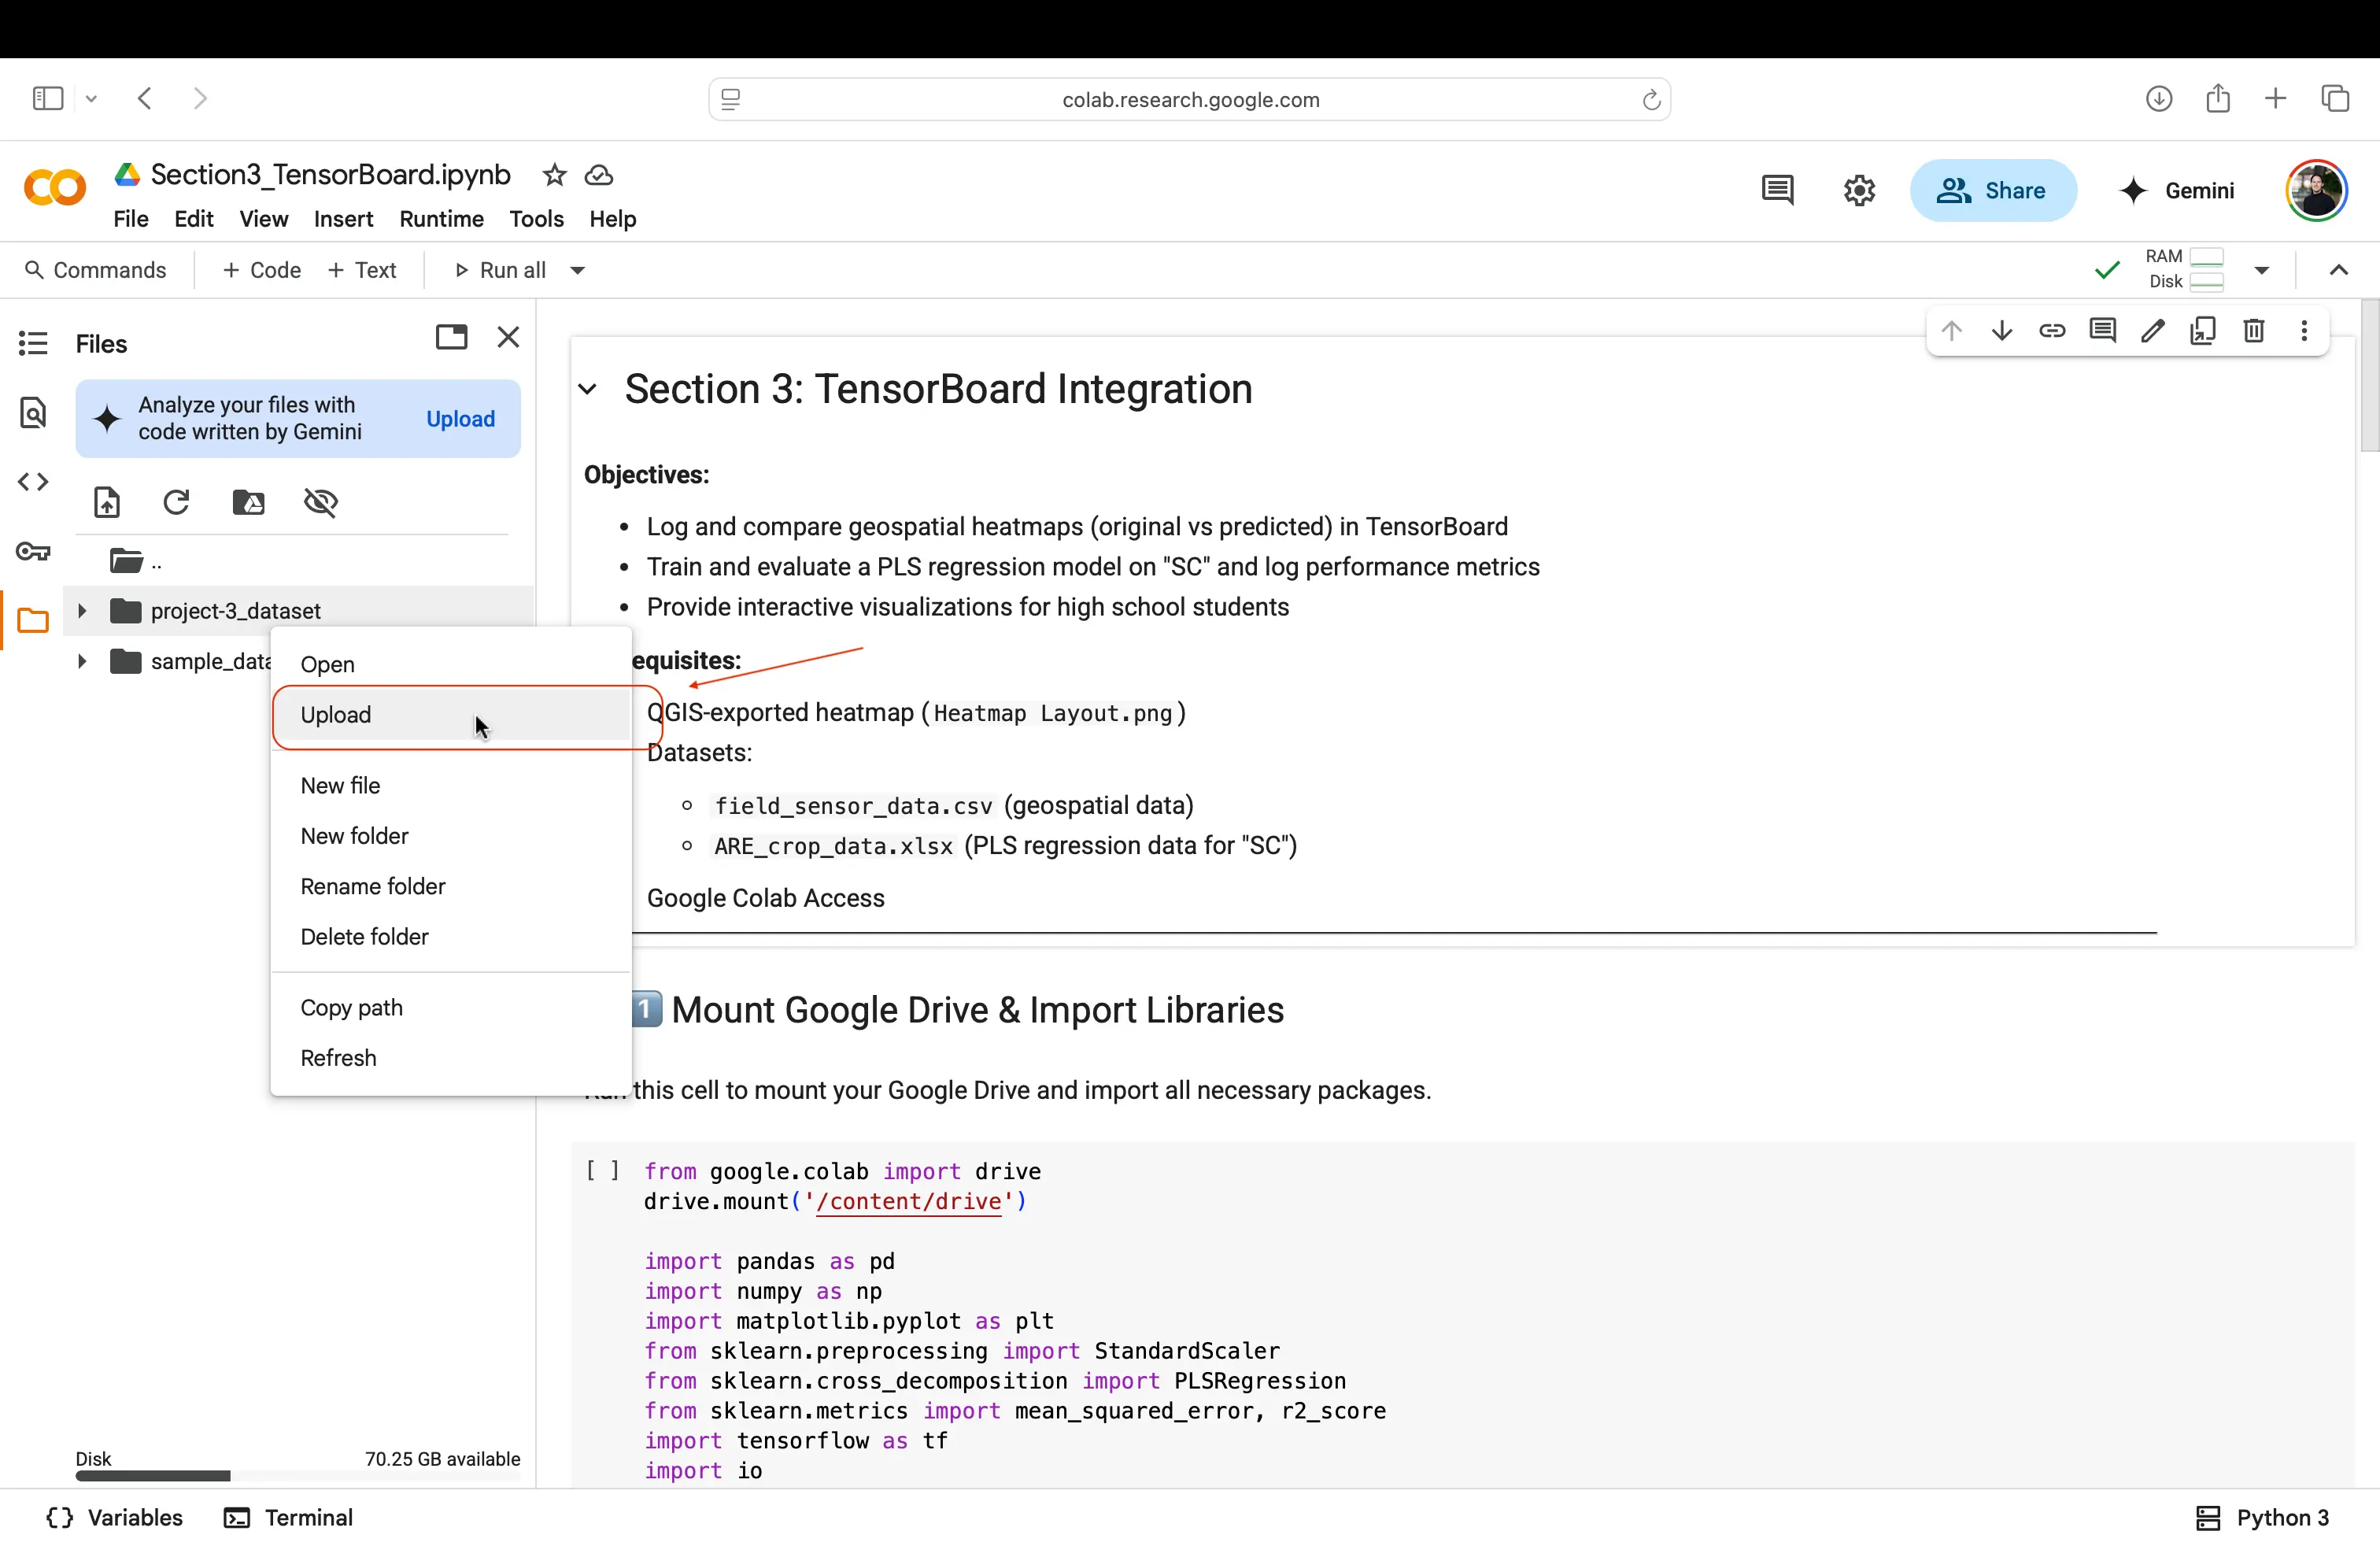Viewport: 2380px width, 1546px height.
Task: Copy the link to this cell
Action: [2052, 331]
